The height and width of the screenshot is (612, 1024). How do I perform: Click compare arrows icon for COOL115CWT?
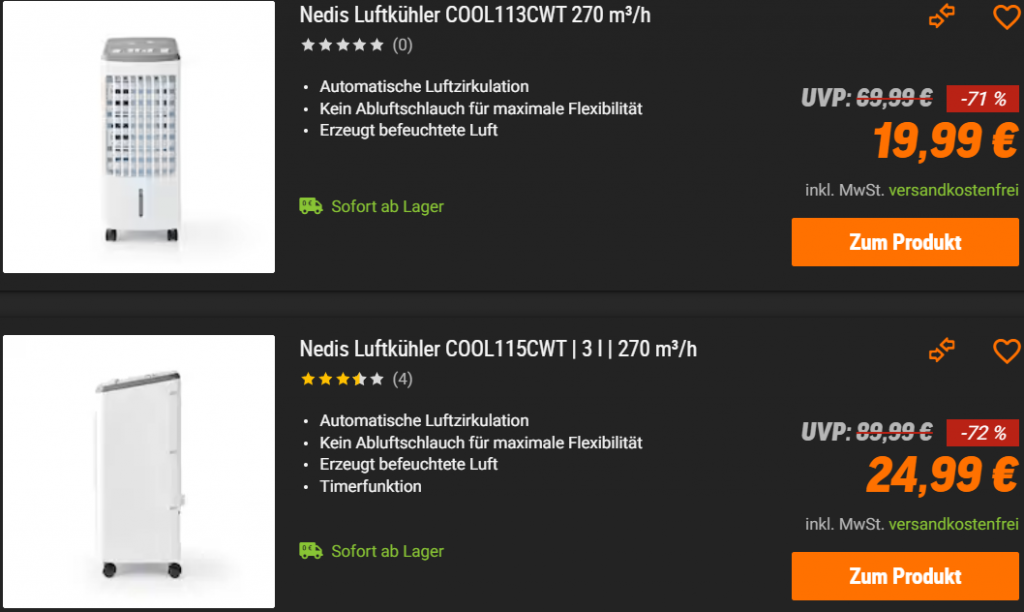942,351
